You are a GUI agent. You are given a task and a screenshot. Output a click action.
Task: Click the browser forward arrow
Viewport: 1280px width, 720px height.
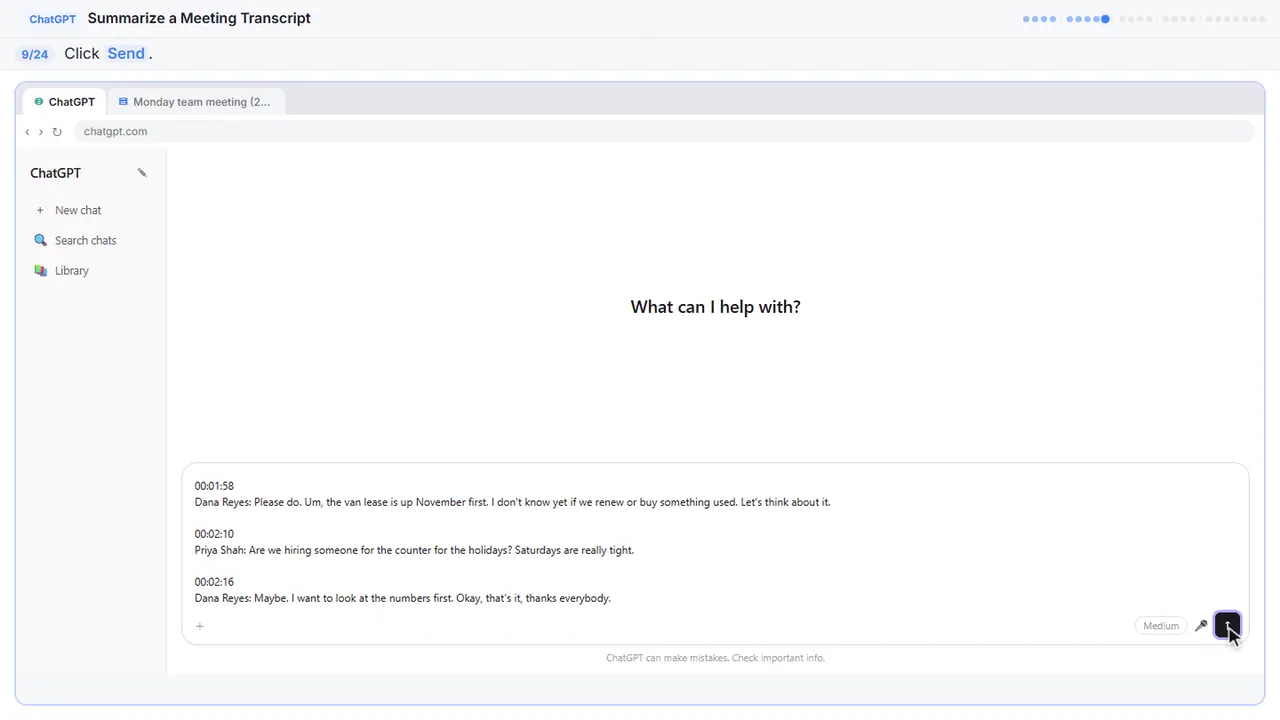[41, 132]
